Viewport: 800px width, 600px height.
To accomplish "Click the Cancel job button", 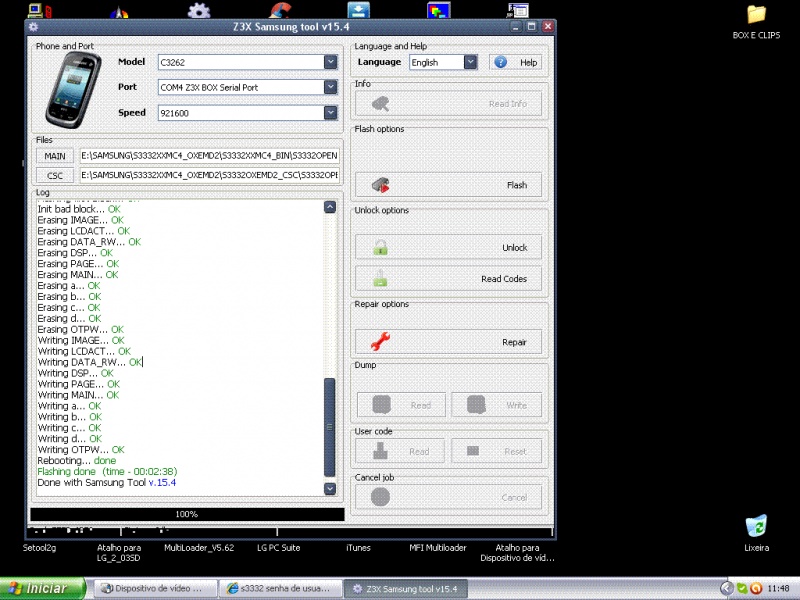I will (448, 497).
